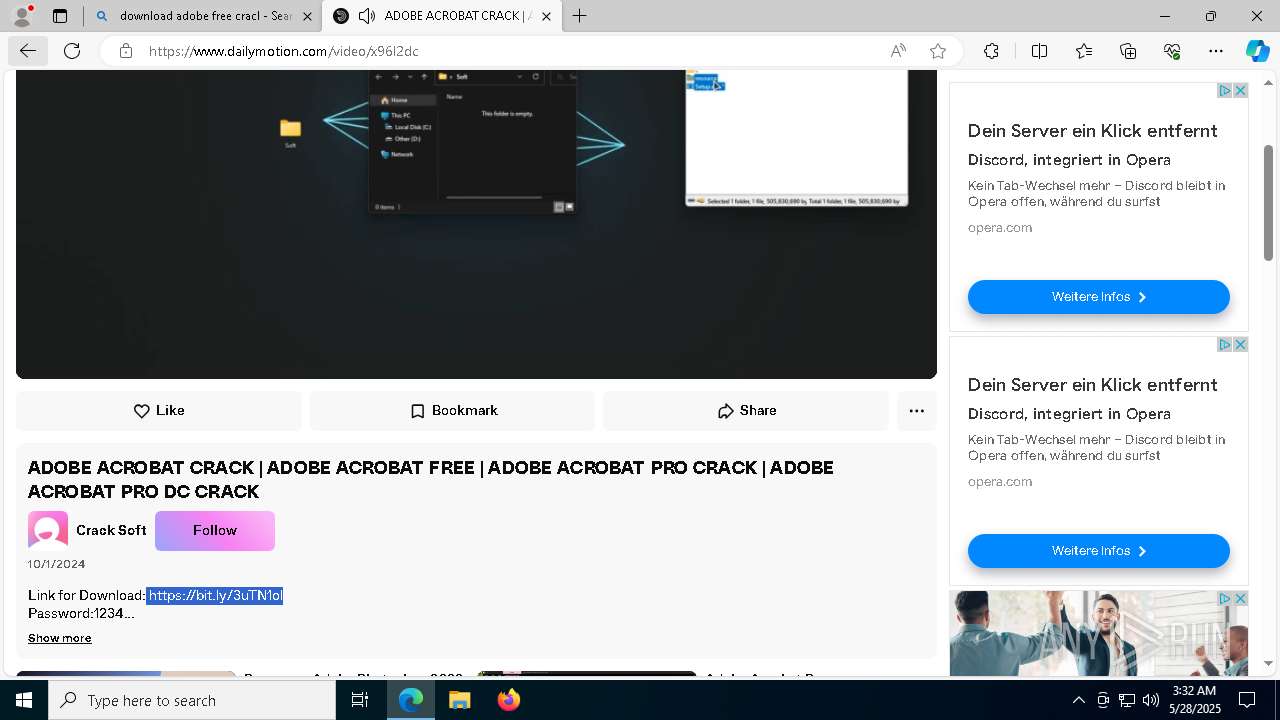Open the bit.ly download link
The width and height of the screenshot is (1280, 720).
tap(215, 596)
